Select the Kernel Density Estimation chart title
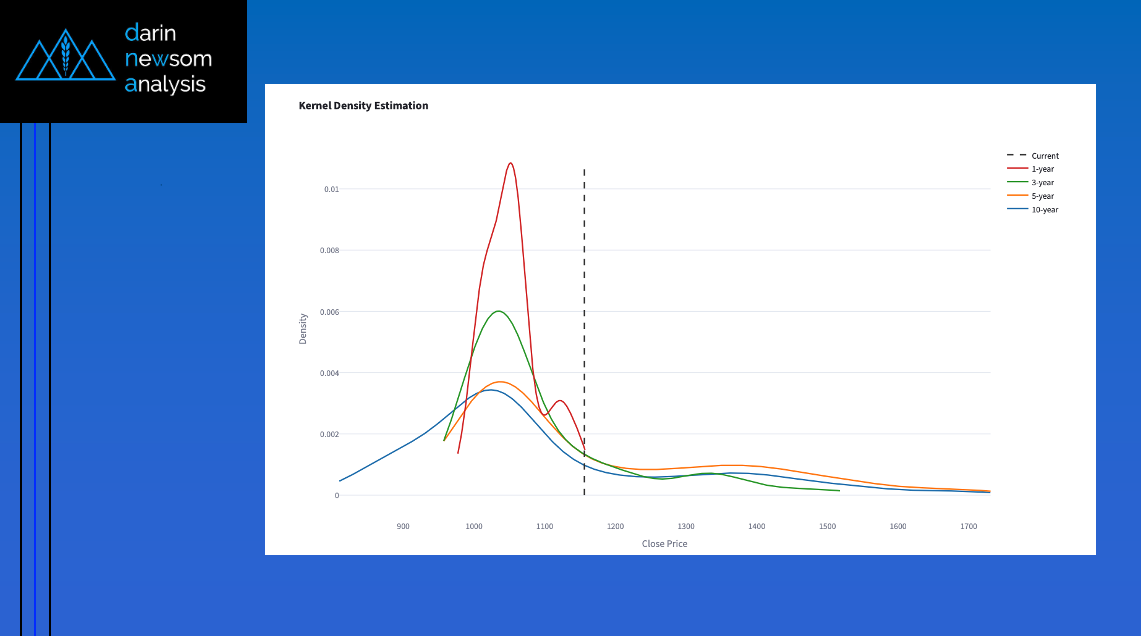This screenshot has width=1141, height=636. [363, 106]
